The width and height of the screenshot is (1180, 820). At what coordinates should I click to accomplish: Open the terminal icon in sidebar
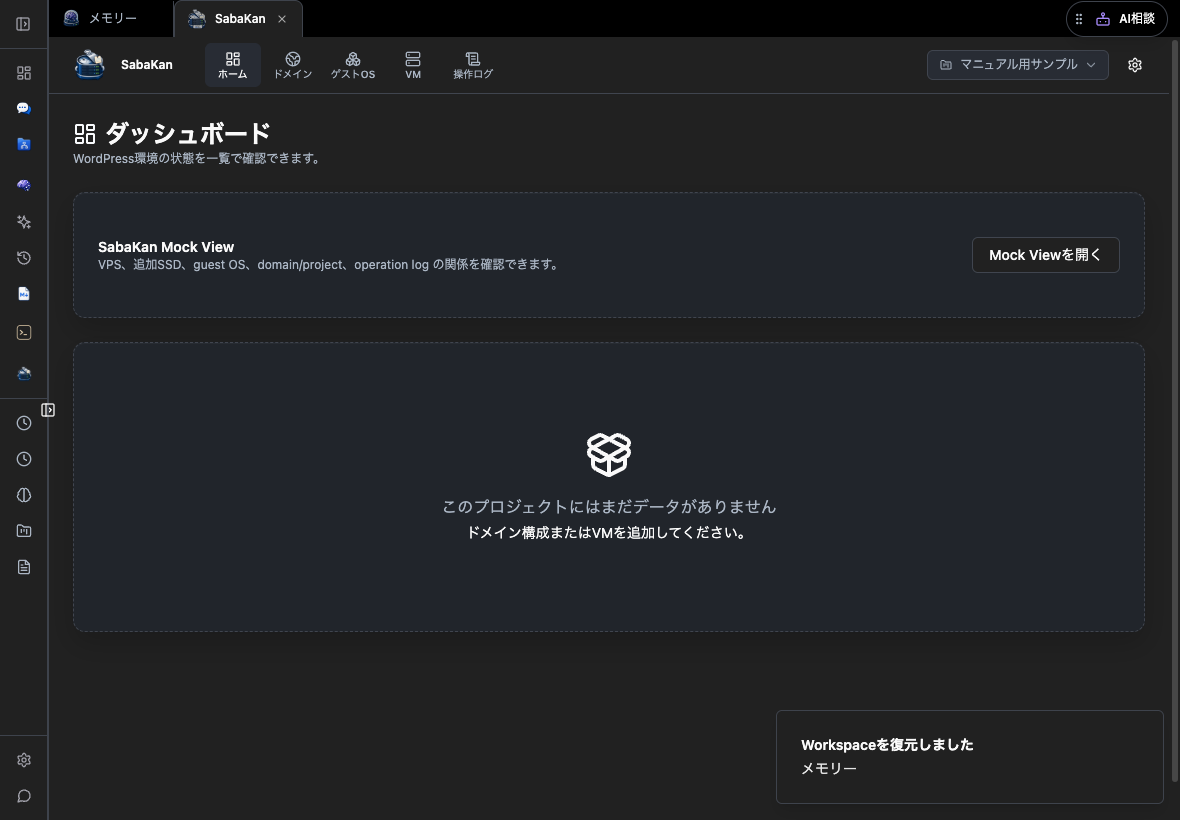[23, 333]
